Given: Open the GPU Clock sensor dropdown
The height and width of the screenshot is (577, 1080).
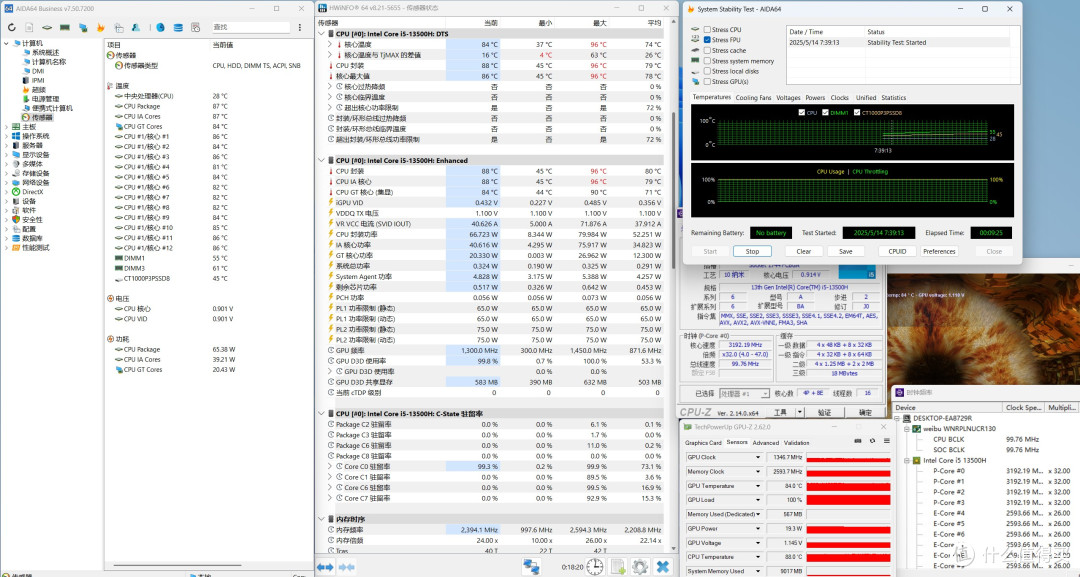Looking at the screenshot, I should (758, 457).
